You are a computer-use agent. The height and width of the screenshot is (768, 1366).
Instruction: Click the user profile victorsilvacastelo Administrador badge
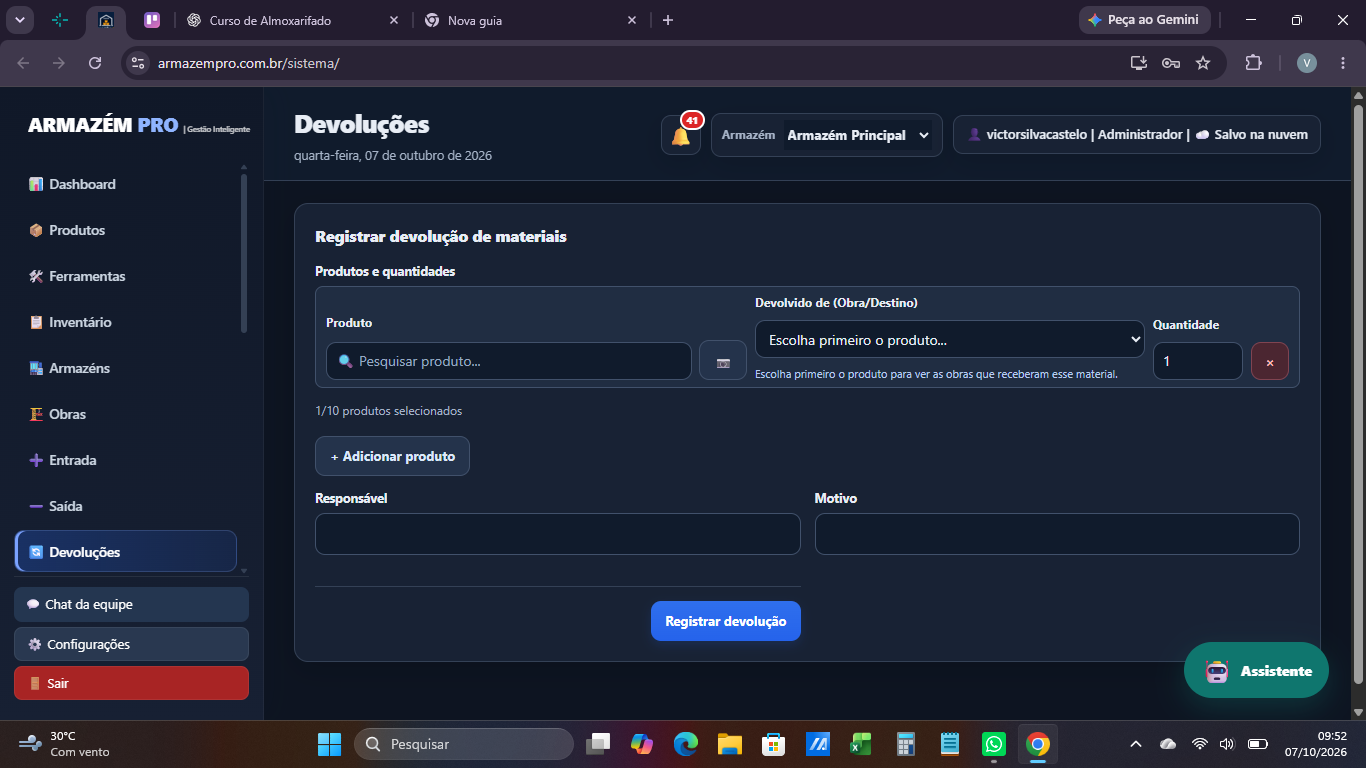1137,135
